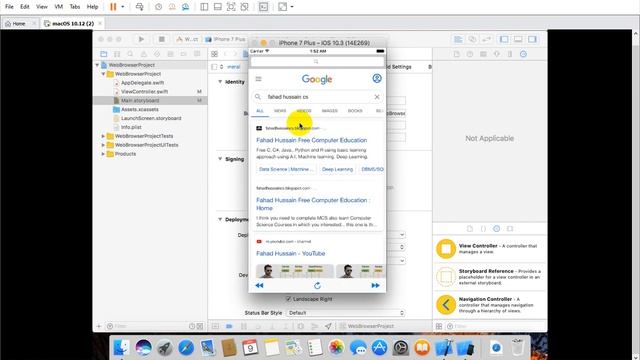Open the Xcode breakpoint navigator icon
640x360 pixels.
[x=184, y=54]
